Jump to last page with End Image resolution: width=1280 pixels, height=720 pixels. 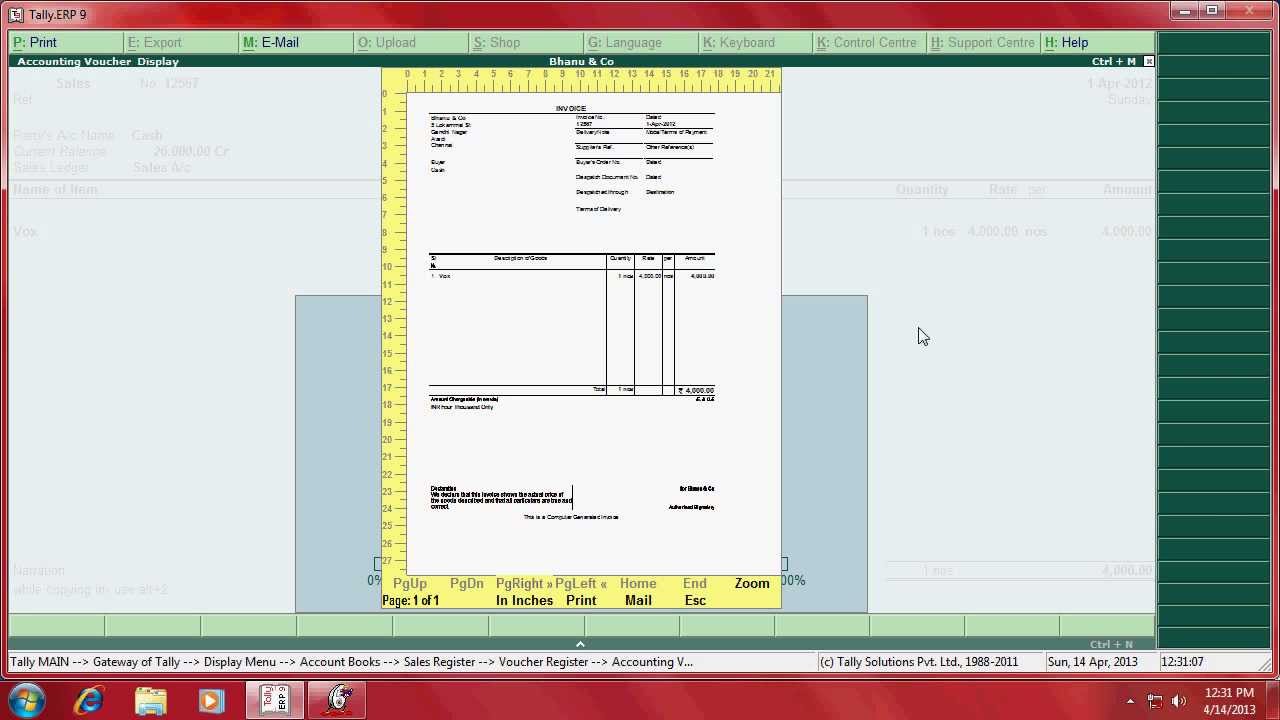[x=695, y=584]
